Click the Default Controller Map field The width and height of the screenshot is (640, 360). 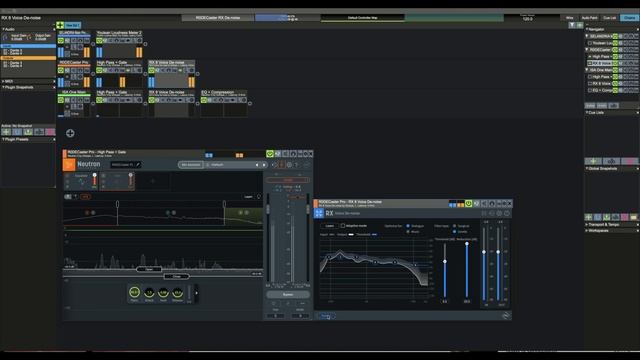[362, 18]
